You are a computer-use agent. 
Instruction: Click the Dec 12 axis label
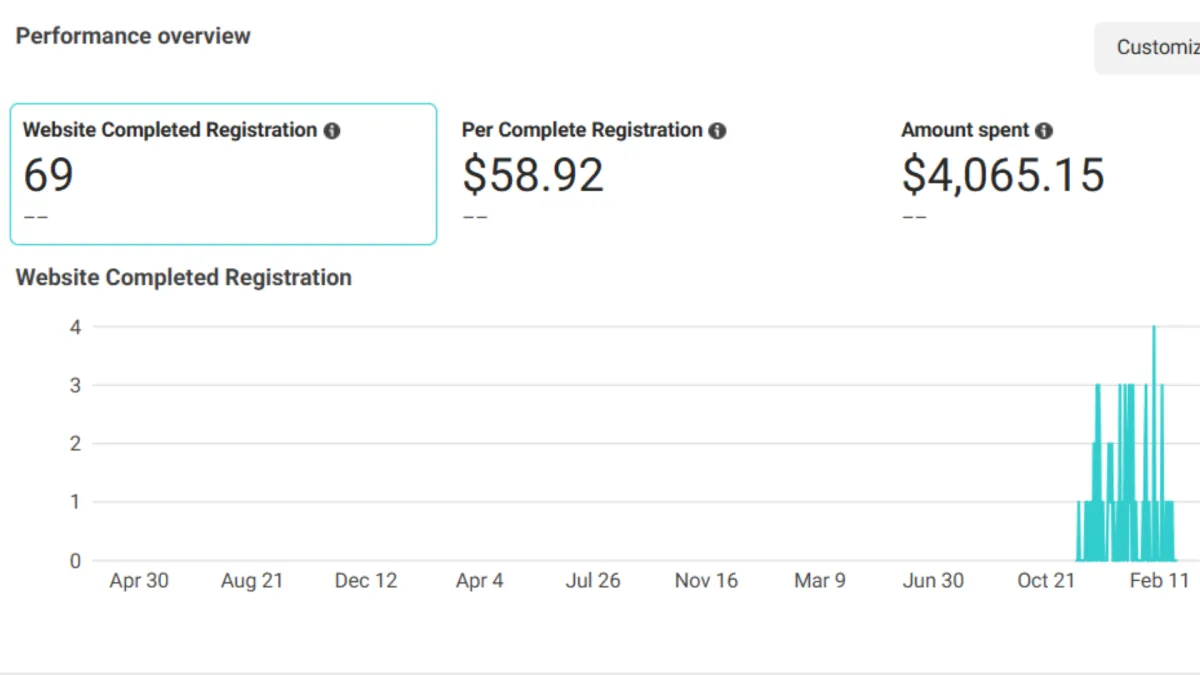coord(366,581)
